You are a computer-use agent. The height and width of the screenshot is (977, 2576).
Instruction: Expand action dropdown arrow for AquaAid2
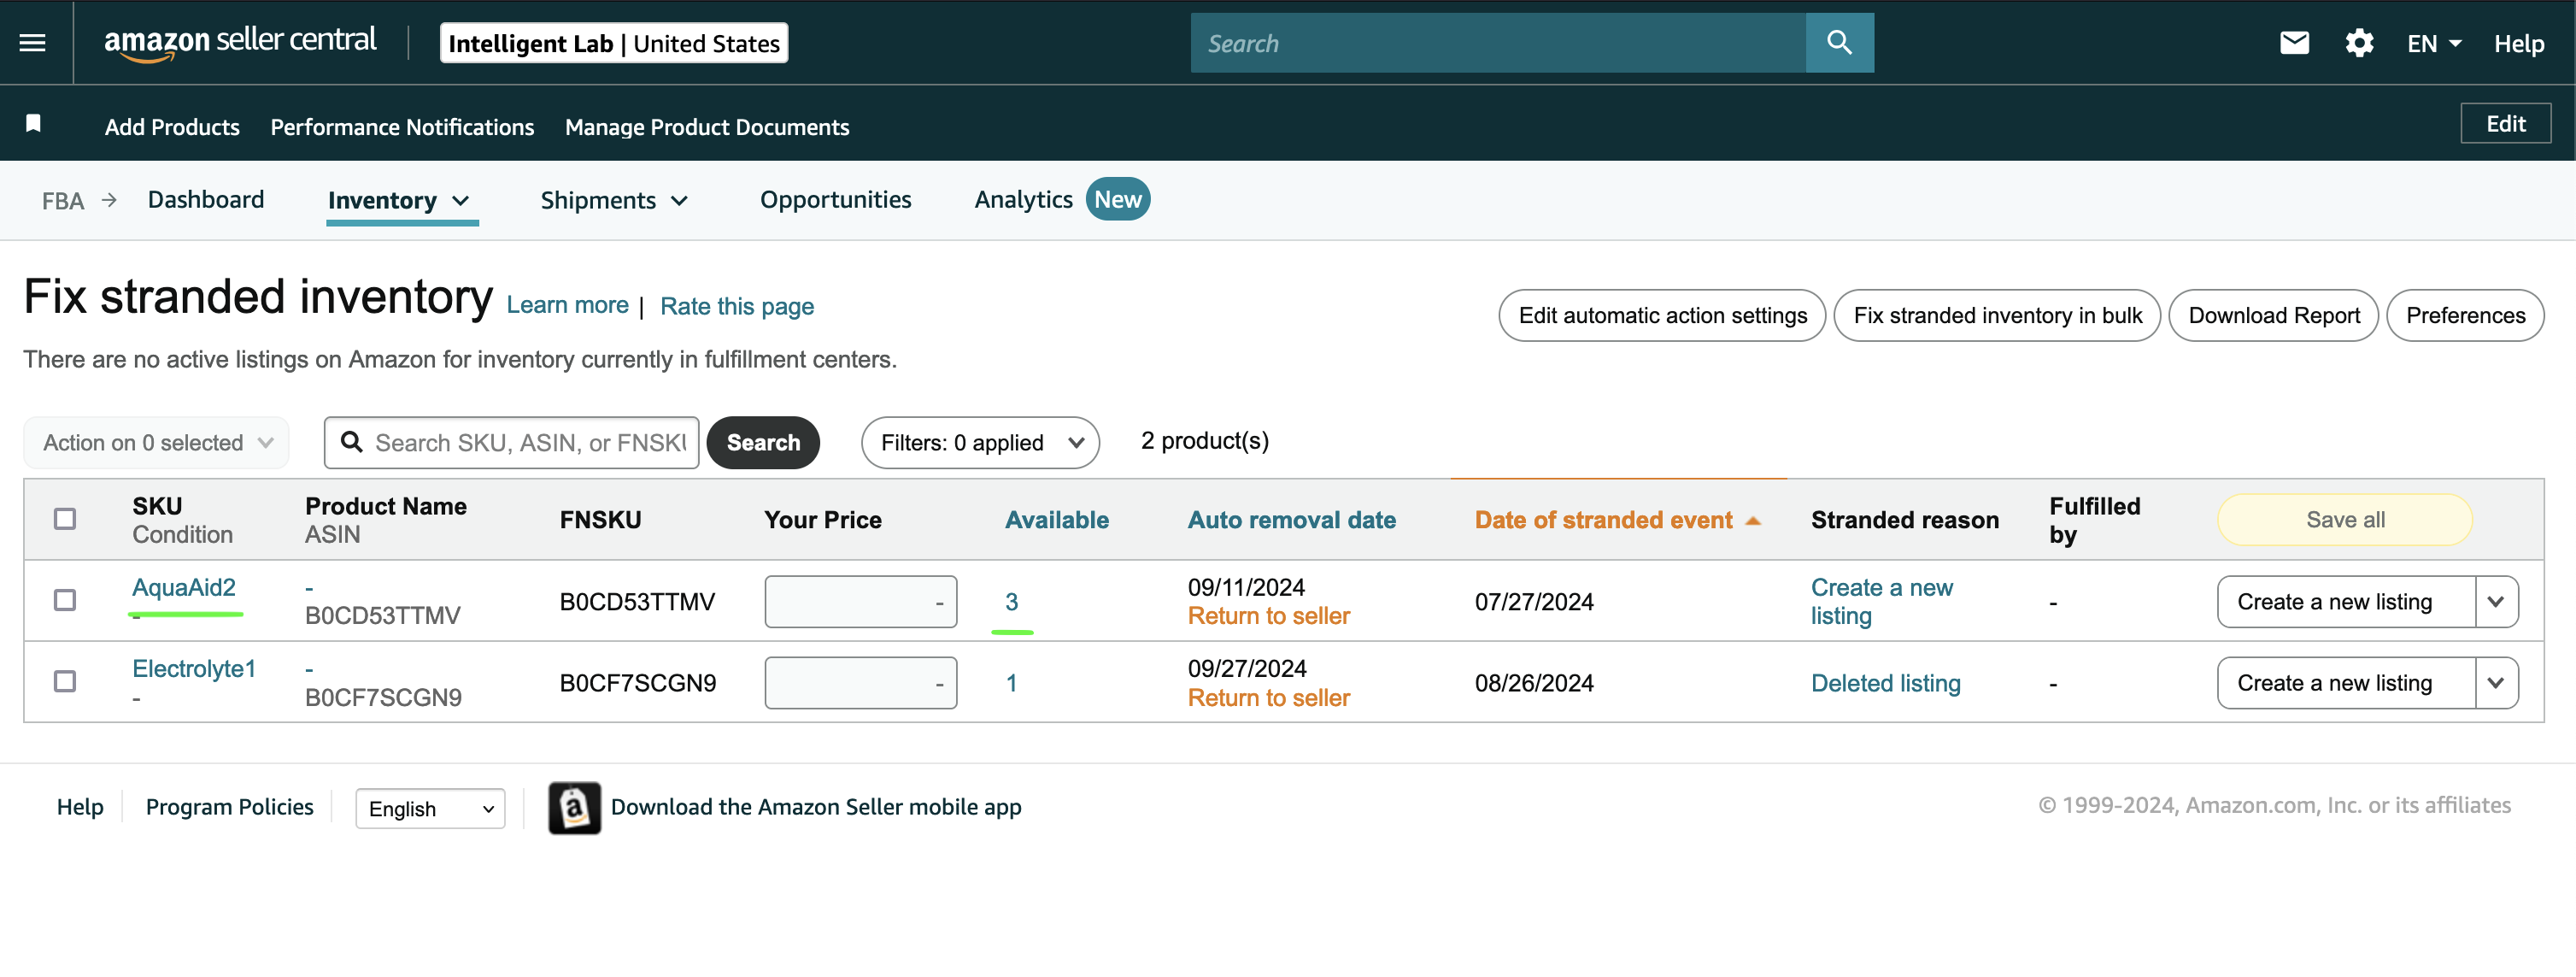point(2496,602)
